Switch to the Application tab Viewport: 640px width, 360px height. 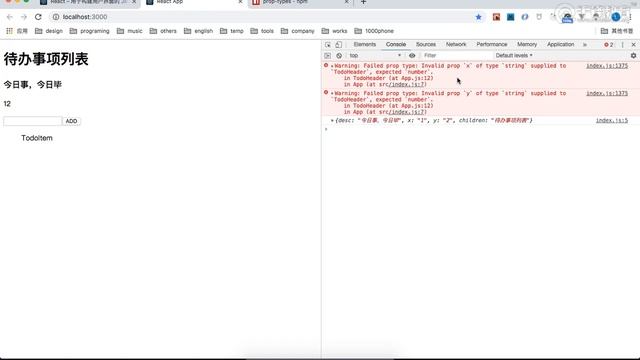point(560,44)
